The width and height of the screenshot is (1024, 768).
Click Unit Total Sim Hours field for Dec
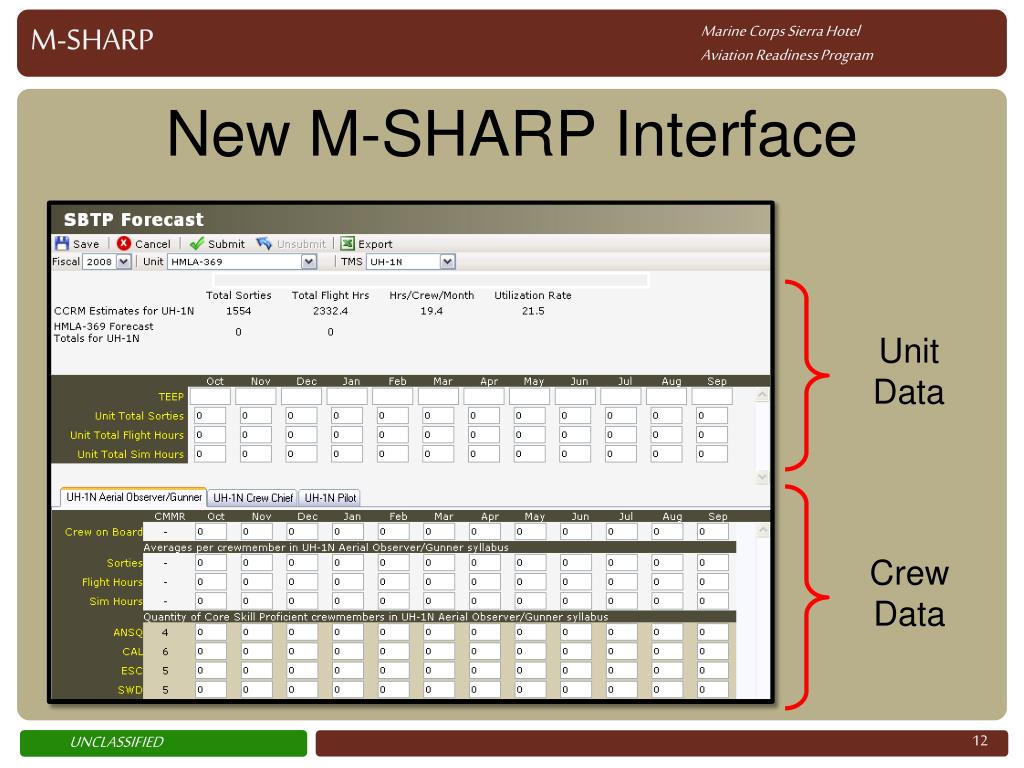301,454
